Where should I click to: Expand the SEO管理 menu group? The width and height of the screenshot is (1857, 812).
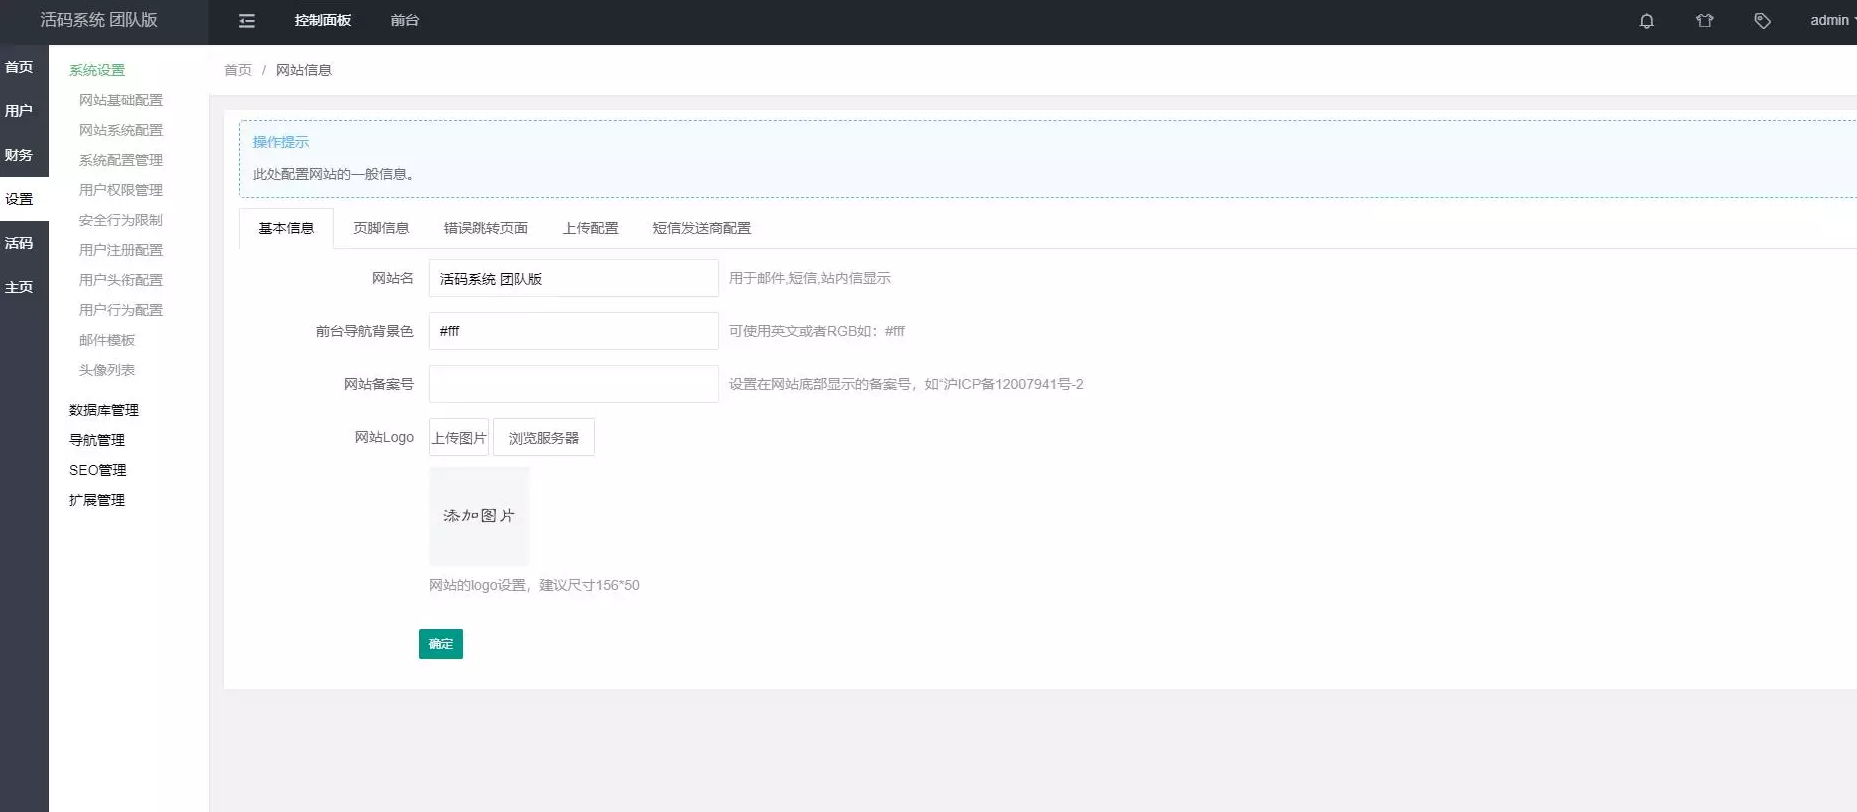point(98,470)
